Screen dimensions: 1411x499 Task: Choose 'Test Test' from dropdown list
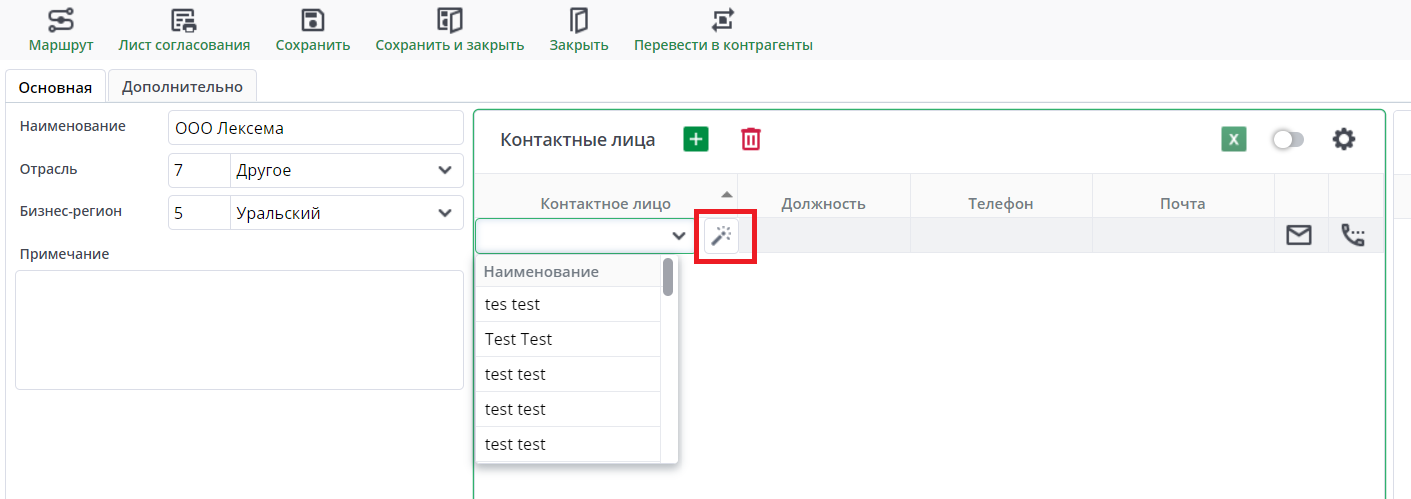point(518,339)
